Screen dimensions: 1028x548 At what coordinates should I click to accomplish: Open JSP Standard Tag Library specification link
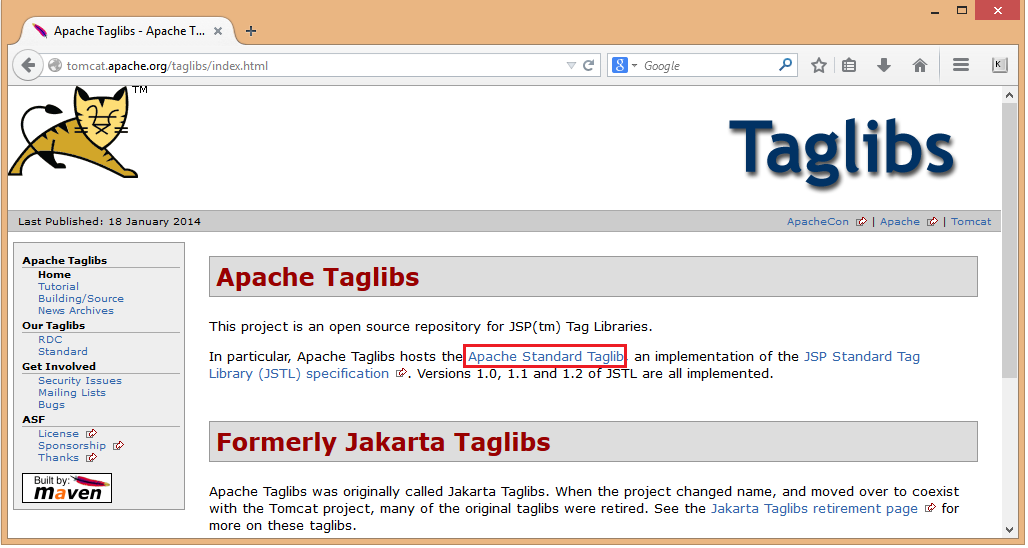[x=564, y=365]
